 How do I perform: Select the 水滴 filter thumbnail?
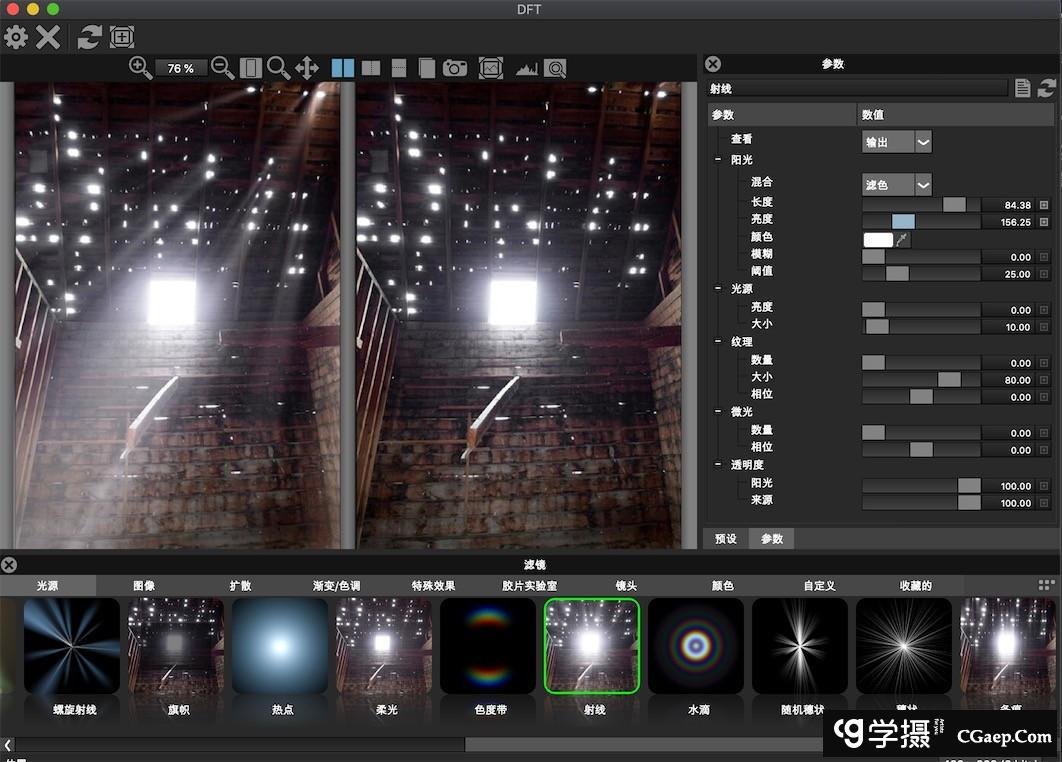[696, 646]
